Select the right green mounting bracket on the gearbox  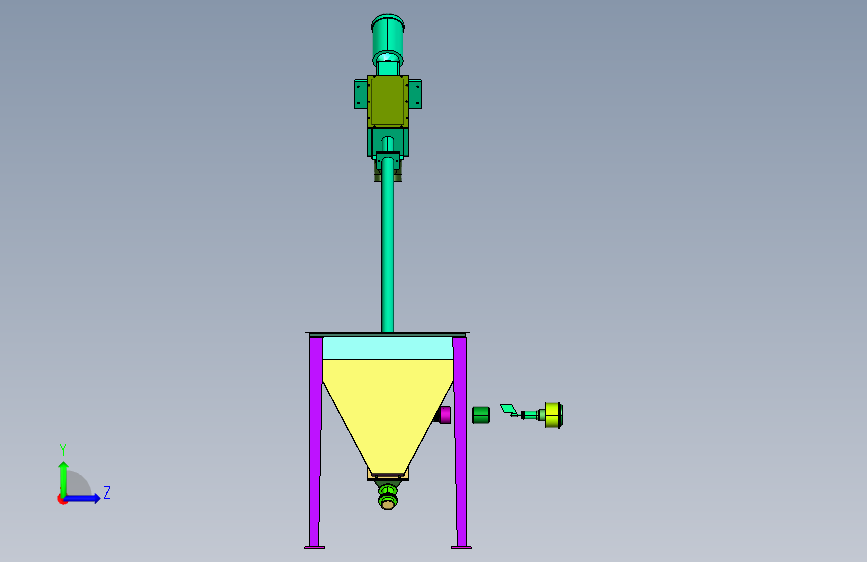[x=415, y=94]
